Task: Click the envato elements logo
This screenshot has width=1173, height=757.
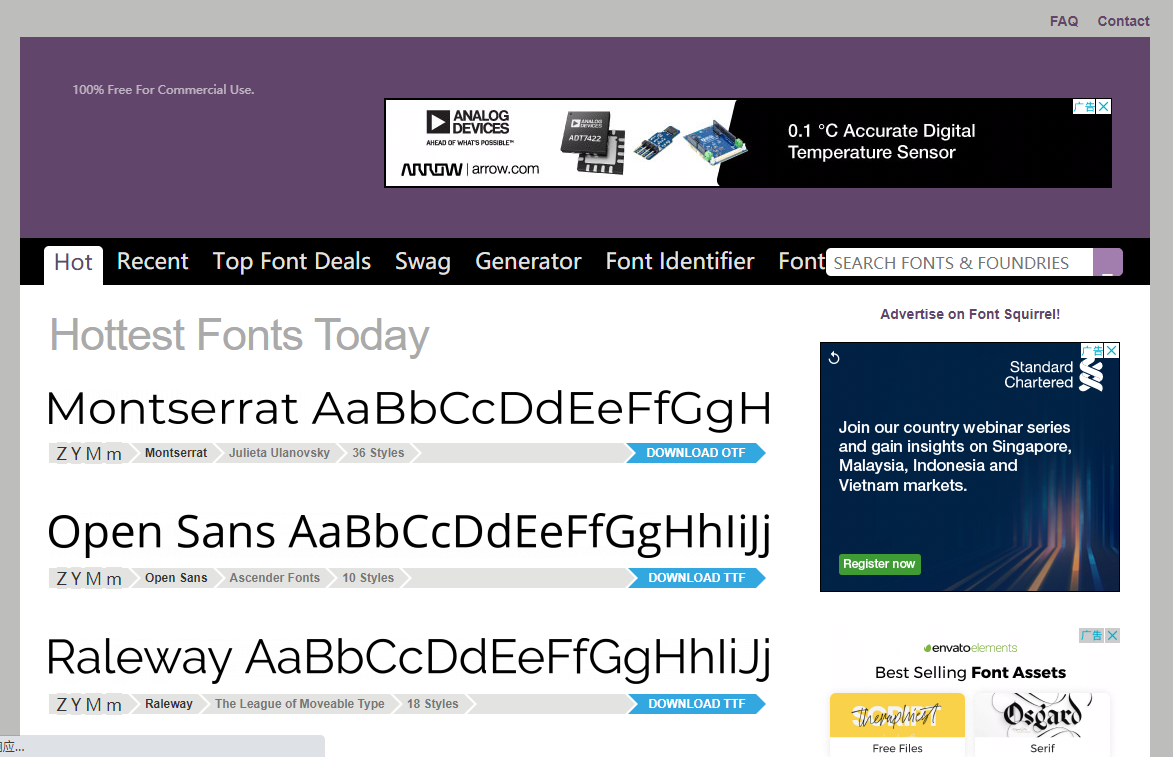Action: pos(970,648)
